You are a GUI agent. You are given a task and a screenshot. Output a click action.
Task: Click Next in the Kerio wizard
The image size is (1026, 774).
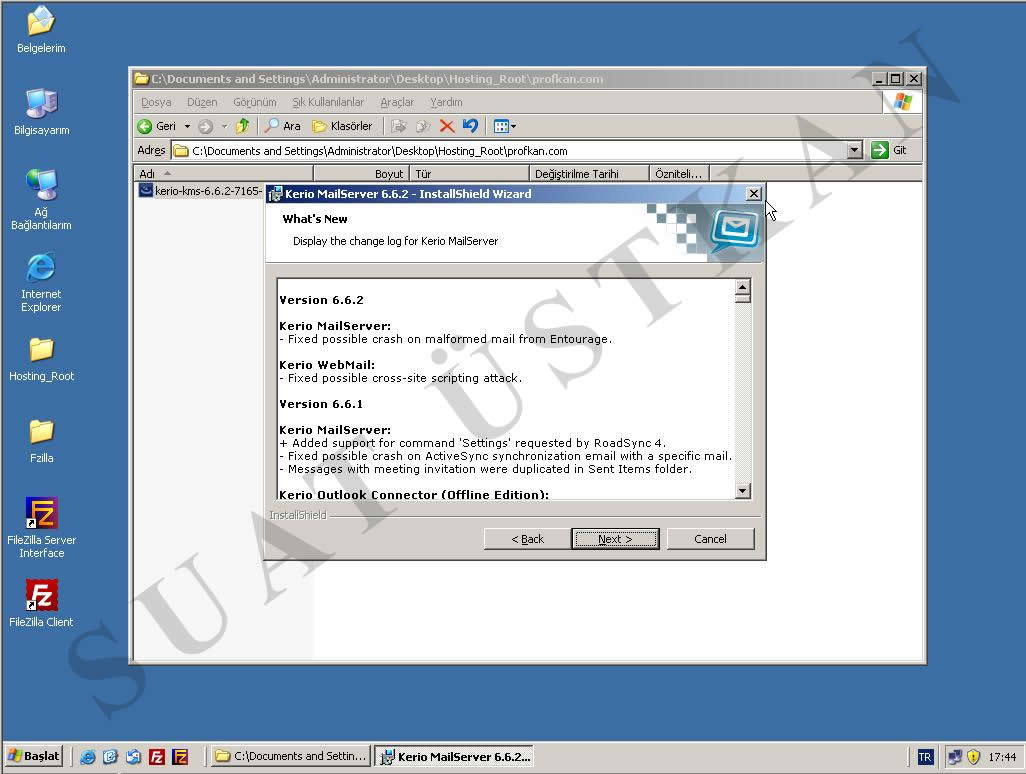pyautogui.click(x=615, y=539)
